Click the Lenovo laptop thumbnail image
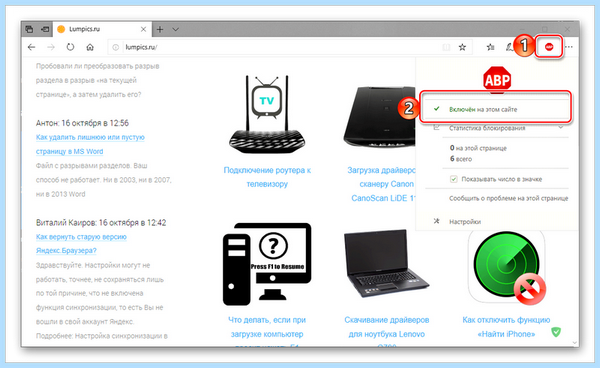This screenshot has width=600, height=368. pos(386,263)
